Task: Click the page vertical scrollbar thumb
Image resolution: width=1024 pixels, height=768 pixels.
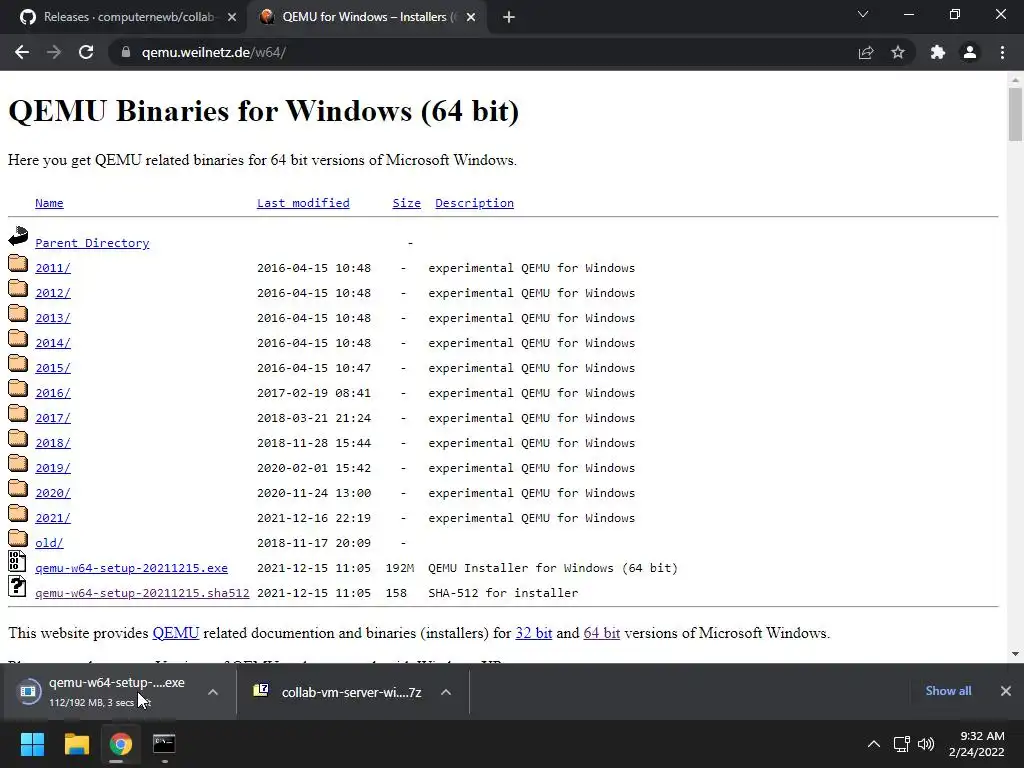Action: (1015, 114)
